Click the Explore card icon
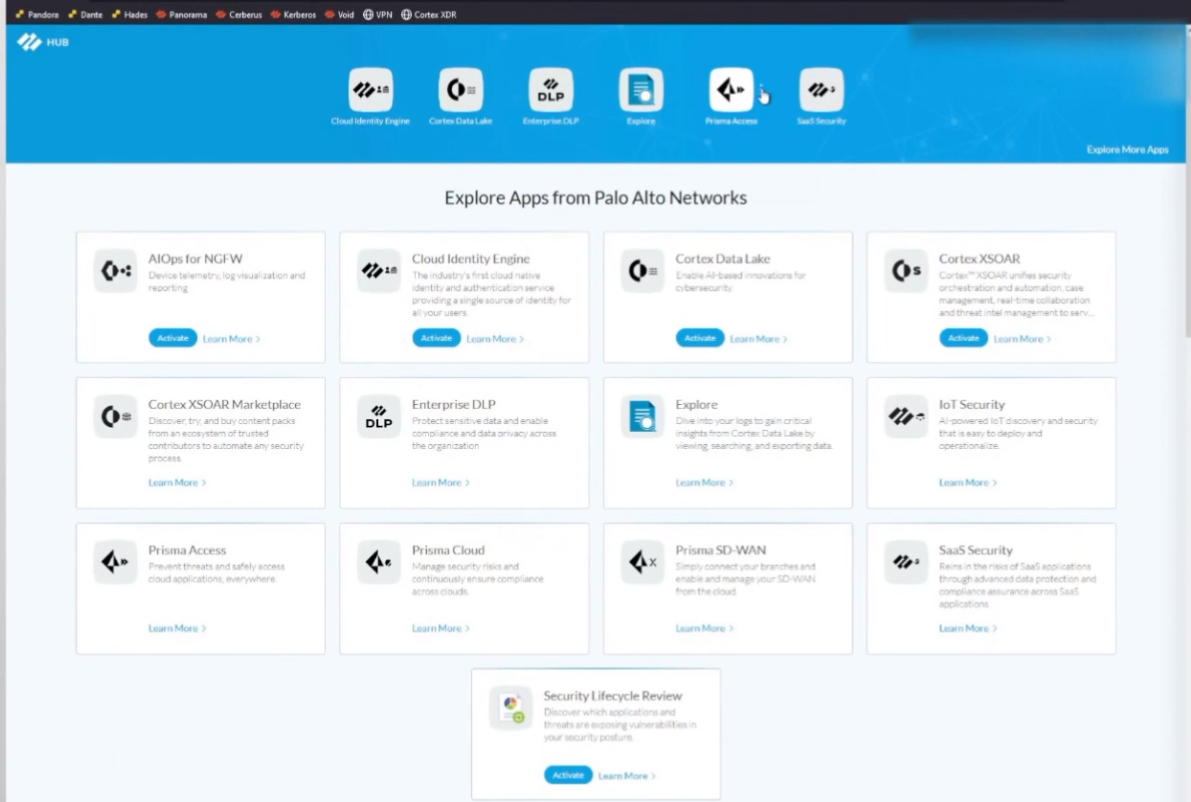This screenshot has width=1191, height=802. pos(643,416)
